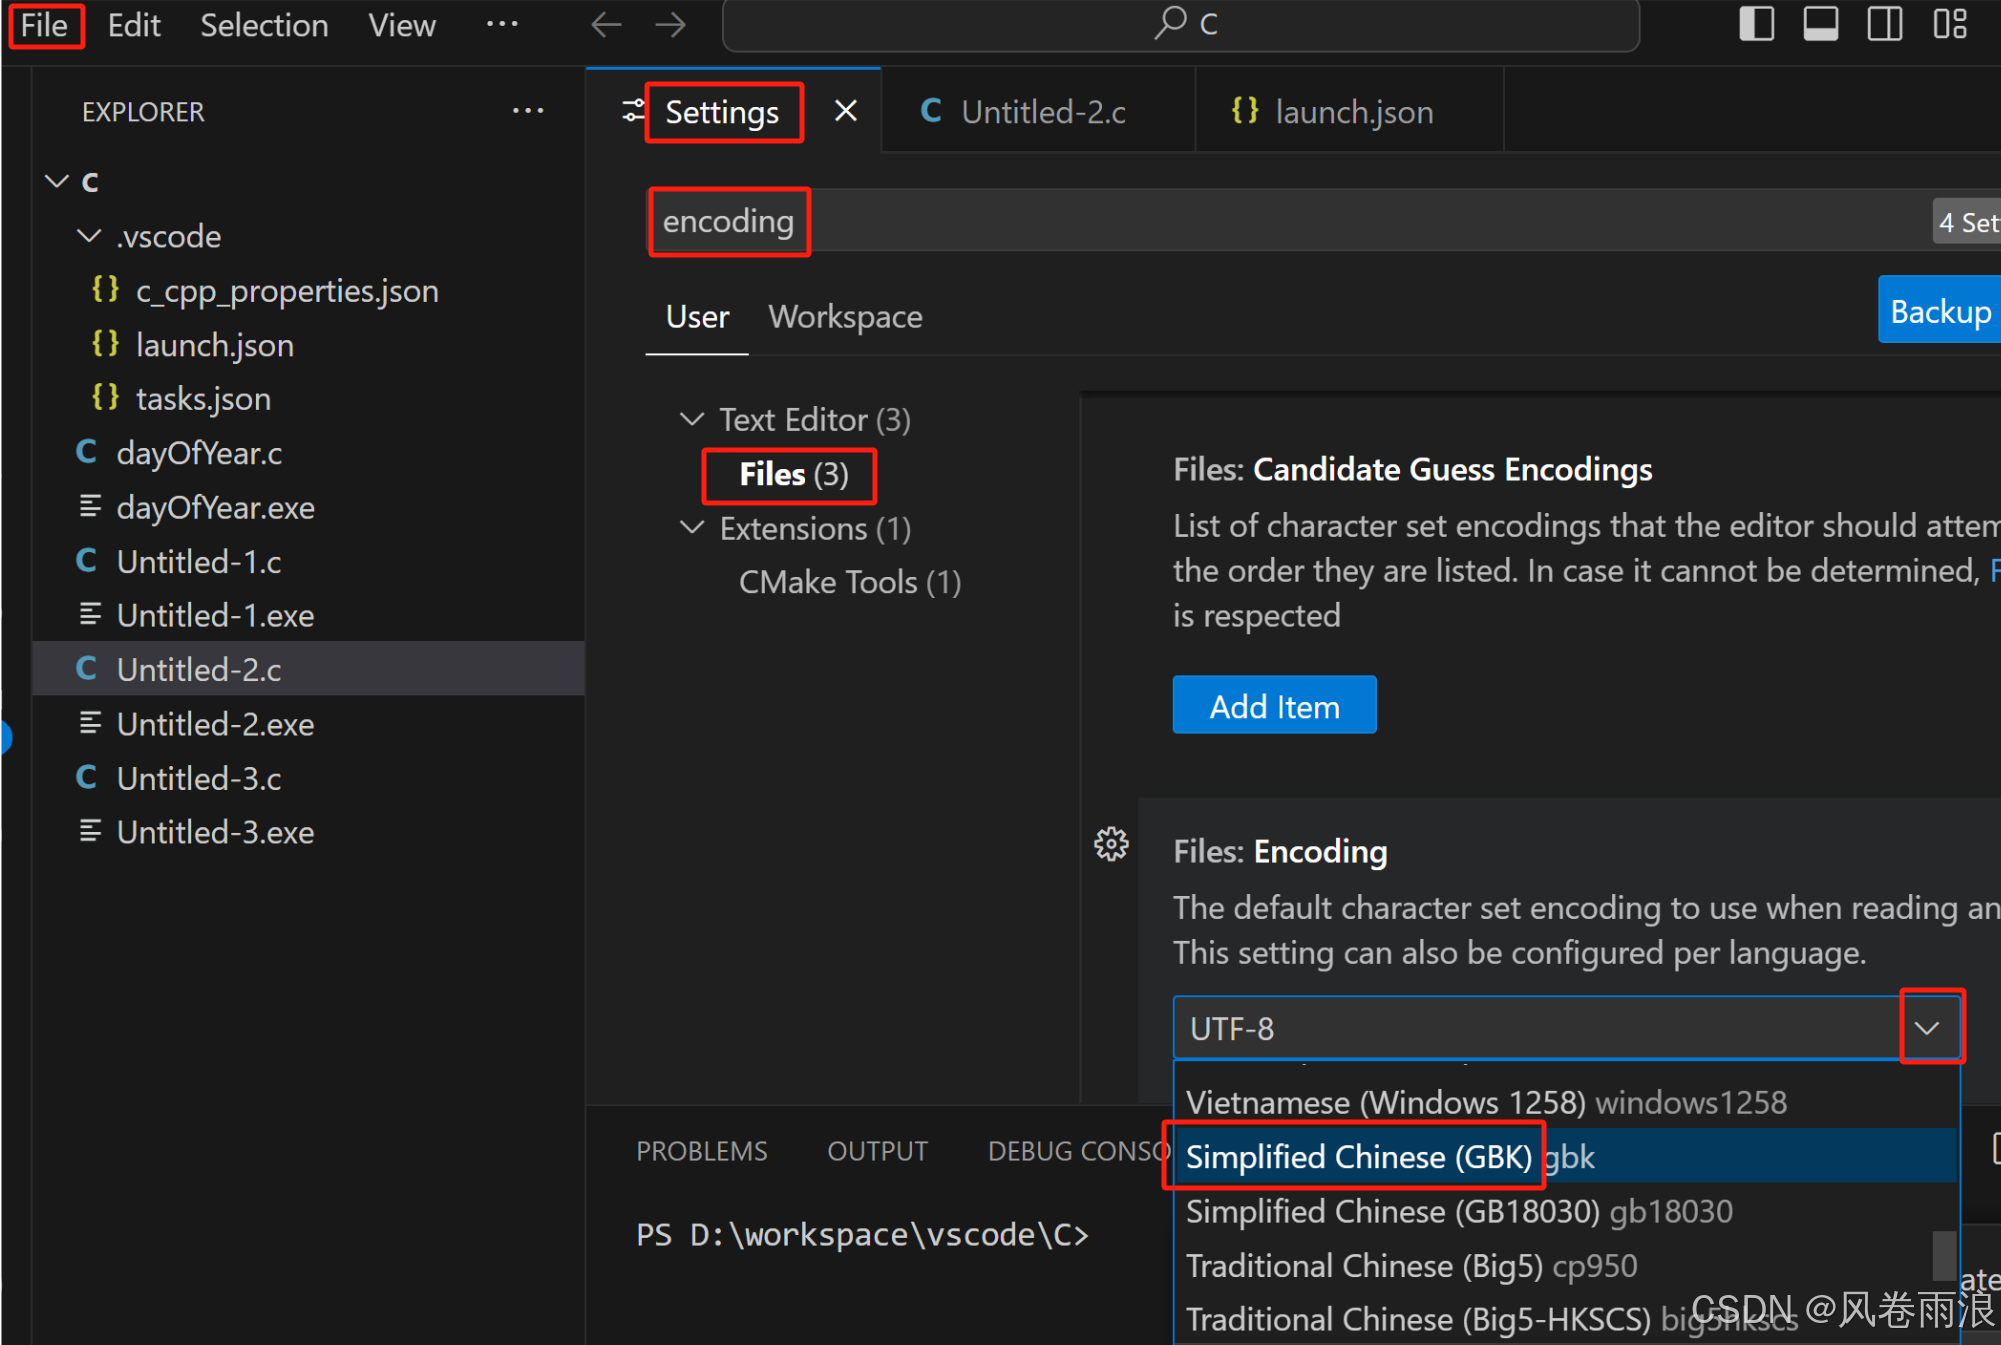Collapse Text Editor settings group
The image size is (2001, 1345).
click(692, 419)
